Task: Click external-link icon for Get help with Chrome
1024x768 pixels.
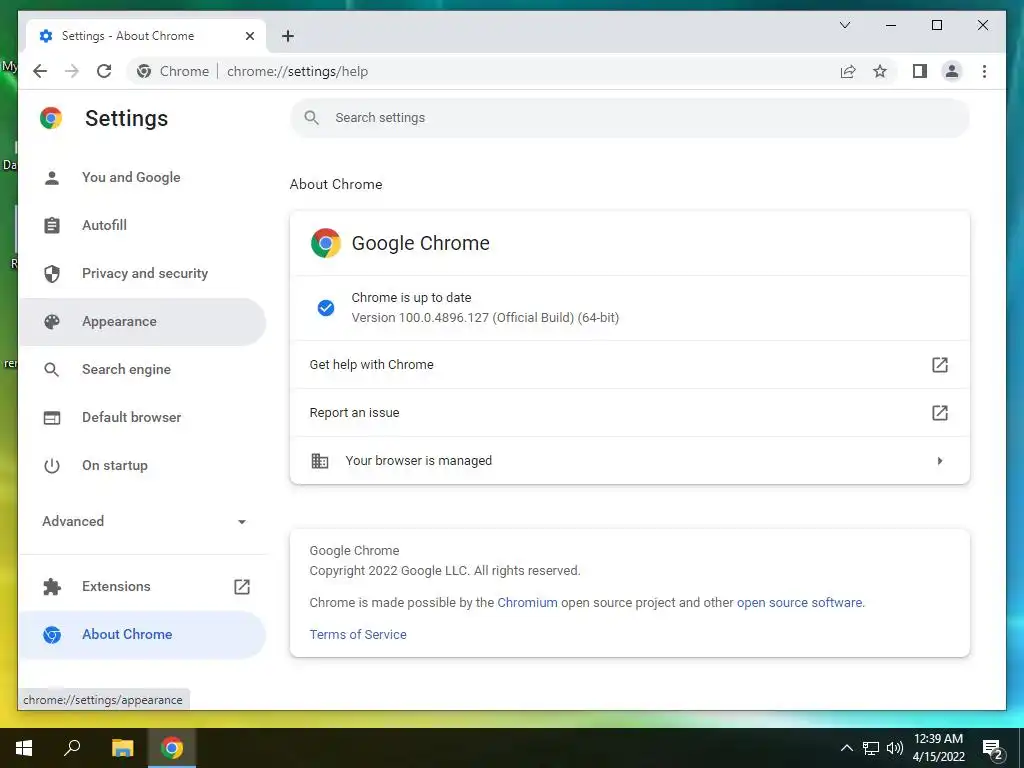Action: tap(939, 365)
